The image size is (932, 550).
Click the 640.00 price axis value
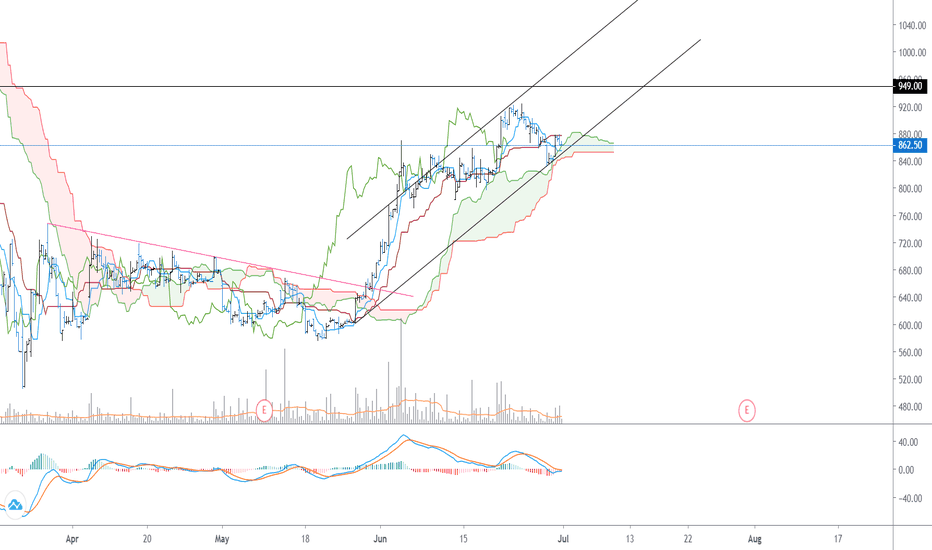click(x=912, y=297)
